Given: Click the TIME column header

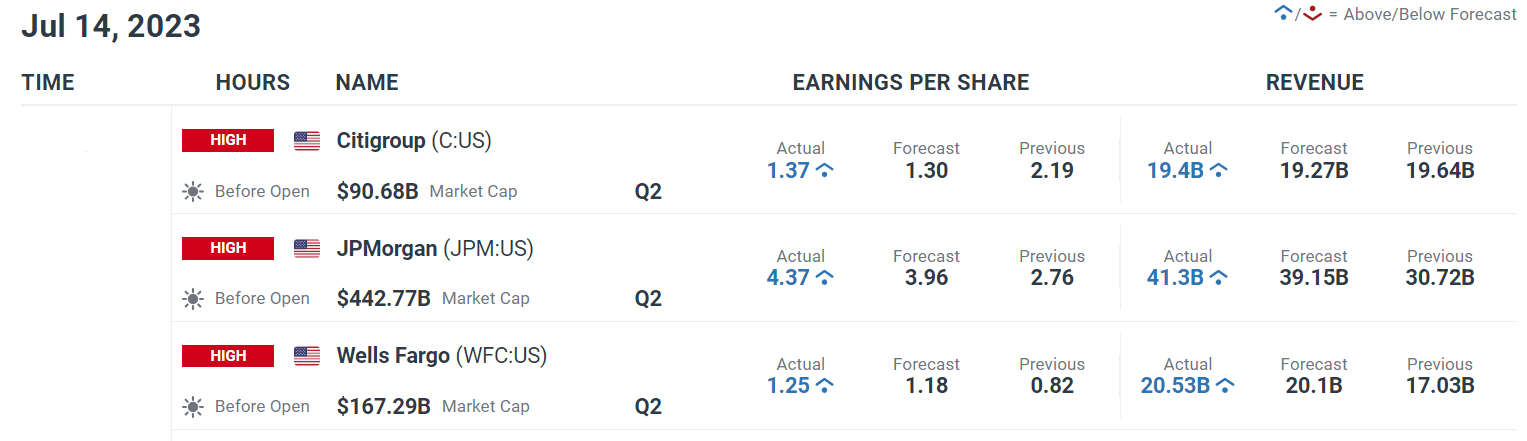Looking at the screenshot, I should pos(48,83).
